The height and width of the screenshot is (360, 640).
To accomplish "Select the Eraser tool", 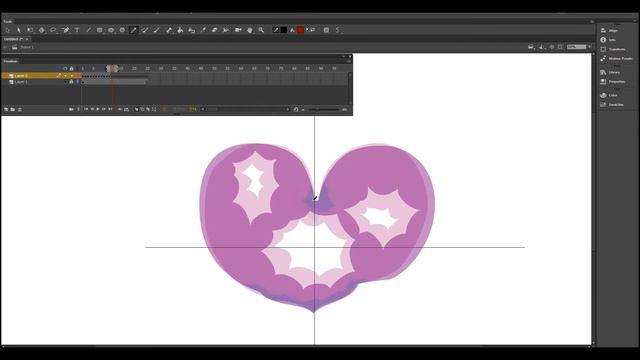I will [214, 30].
